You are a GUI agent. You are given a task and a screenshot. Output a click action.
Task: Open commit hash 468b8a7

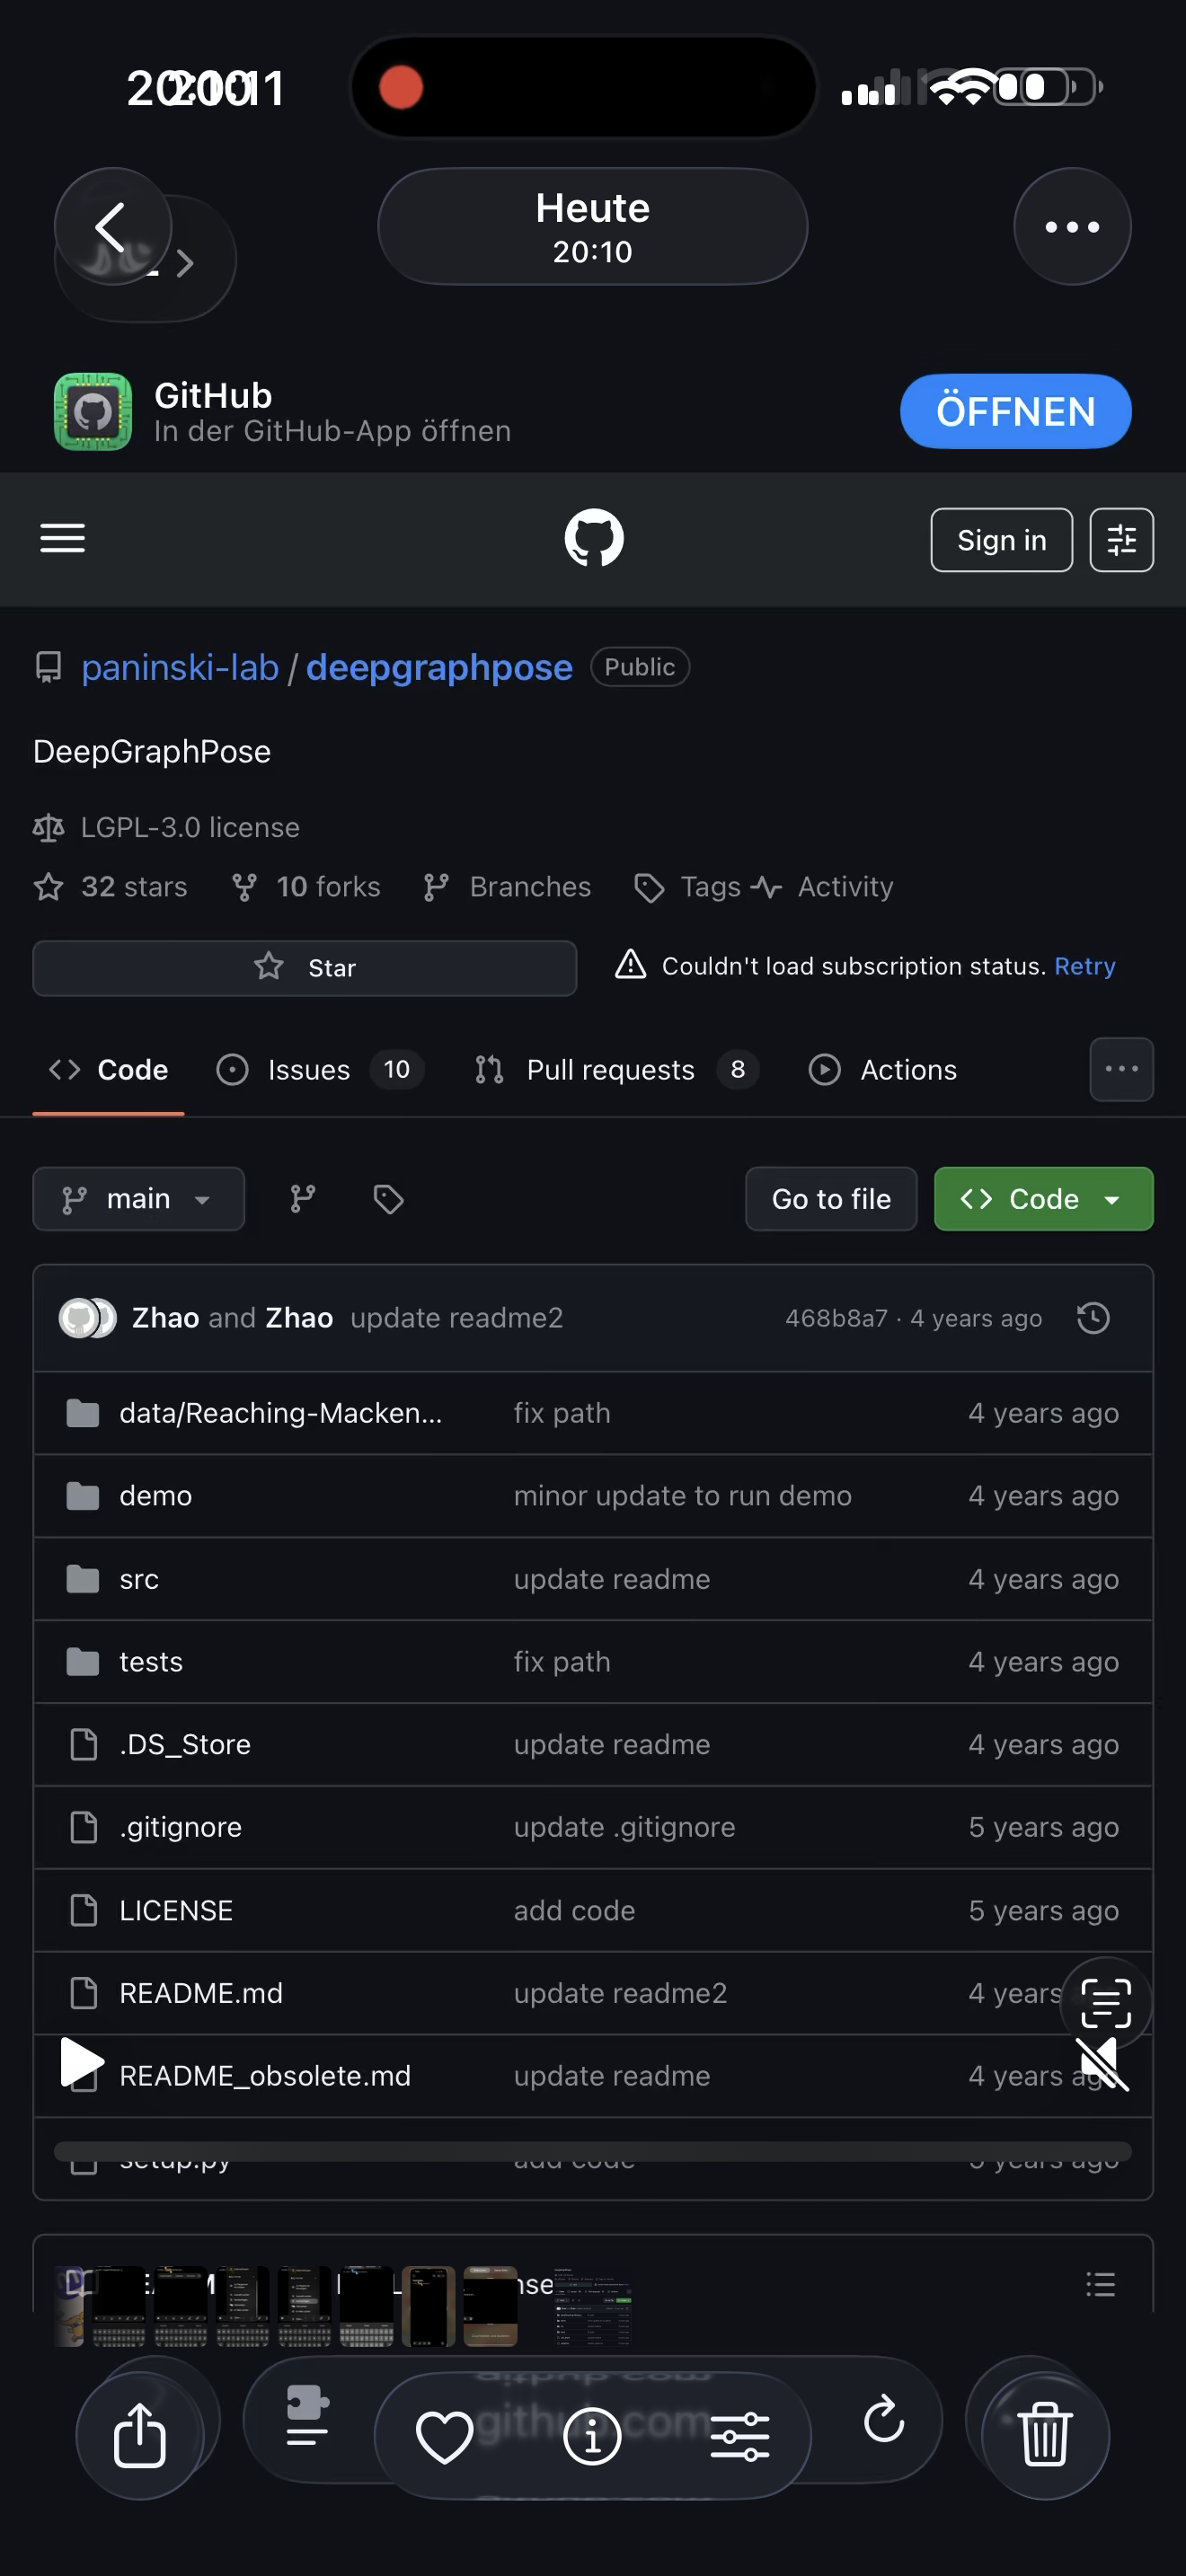[836, 1318]
